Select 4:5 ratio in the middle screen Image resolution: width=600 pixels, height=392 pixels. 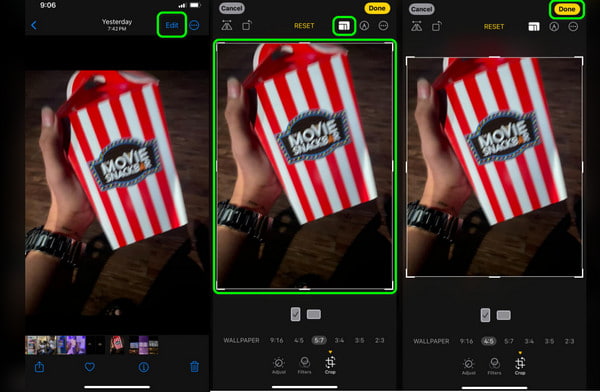pyautogui.click(x=298, y=340)
